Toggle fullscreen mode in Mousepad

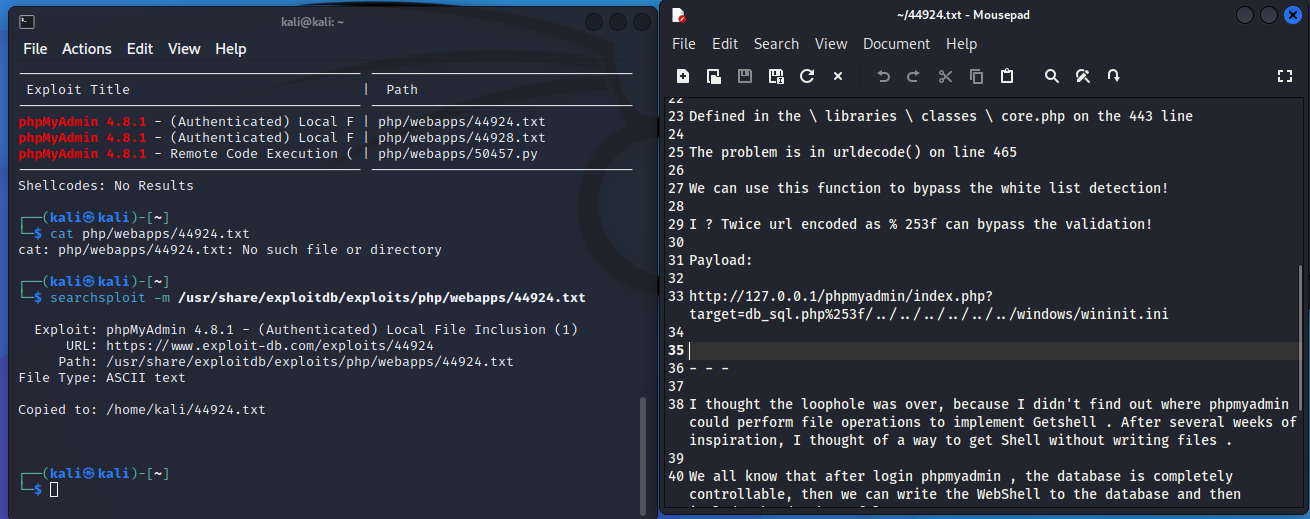pyautogui.click(x=1286, y=76)
